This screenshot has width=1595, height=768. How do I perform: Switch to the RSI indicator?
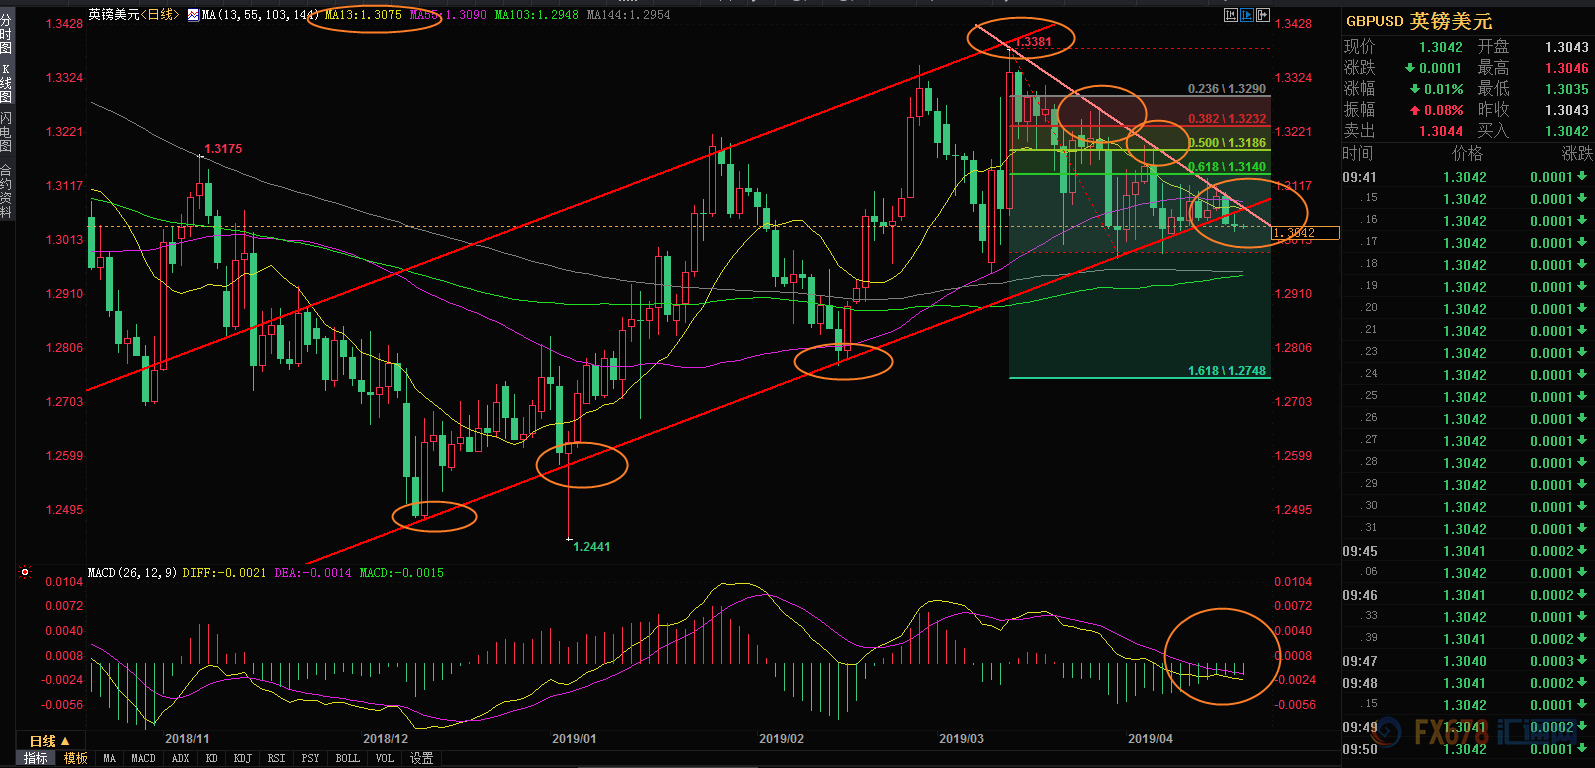click(276, 759)
